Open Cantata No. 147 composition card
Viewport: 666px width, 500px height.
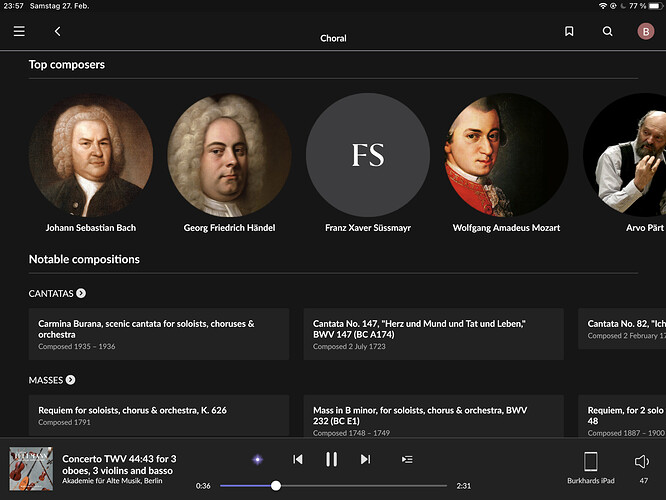434,334
